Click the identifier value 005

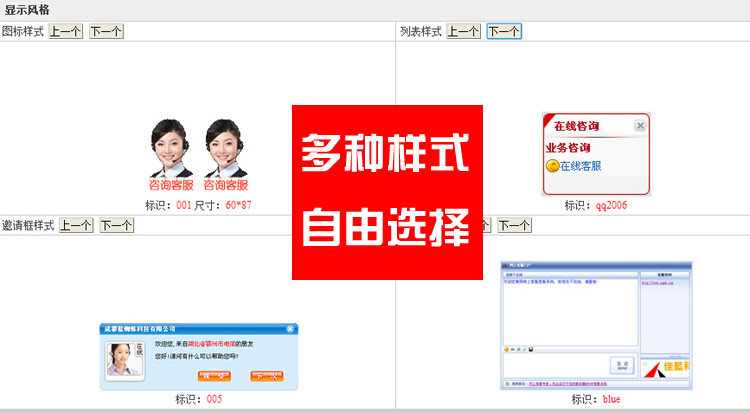point(214,399)
